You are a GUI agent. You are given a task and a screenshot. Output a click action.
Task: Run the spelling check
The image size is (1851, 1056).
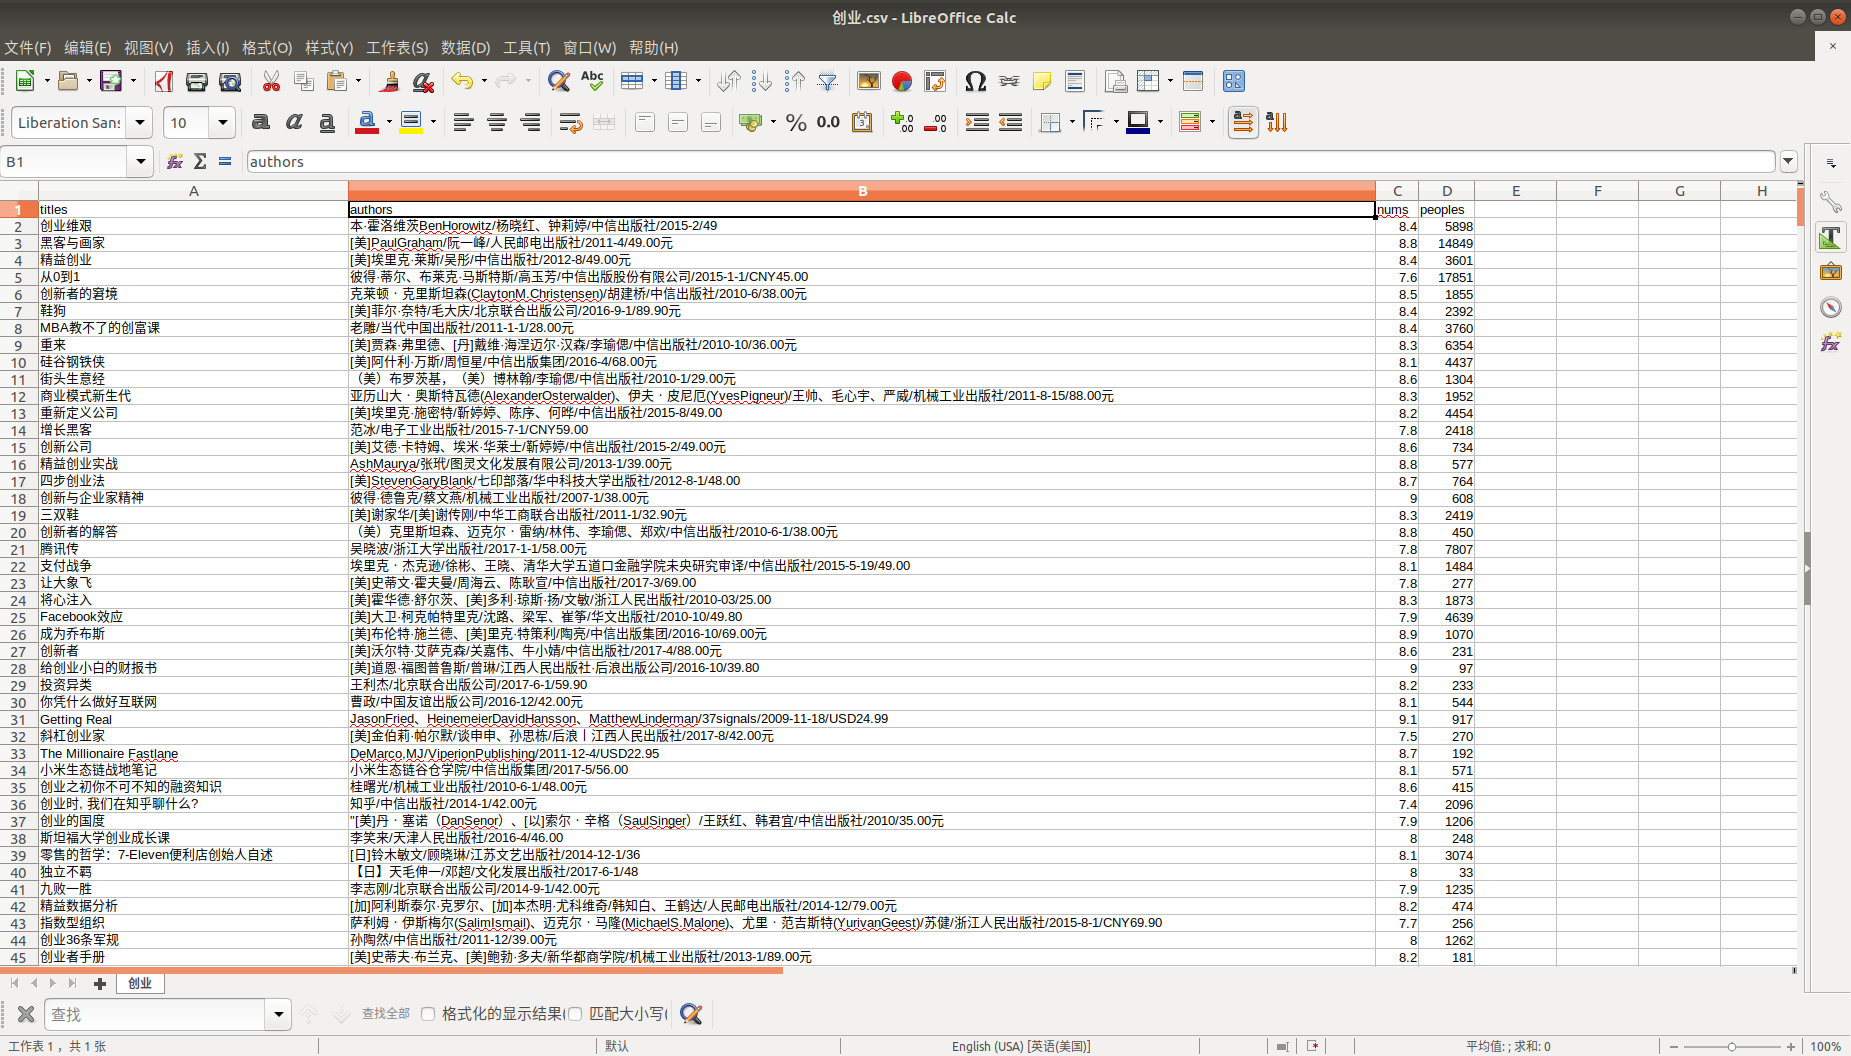[592, 81]
